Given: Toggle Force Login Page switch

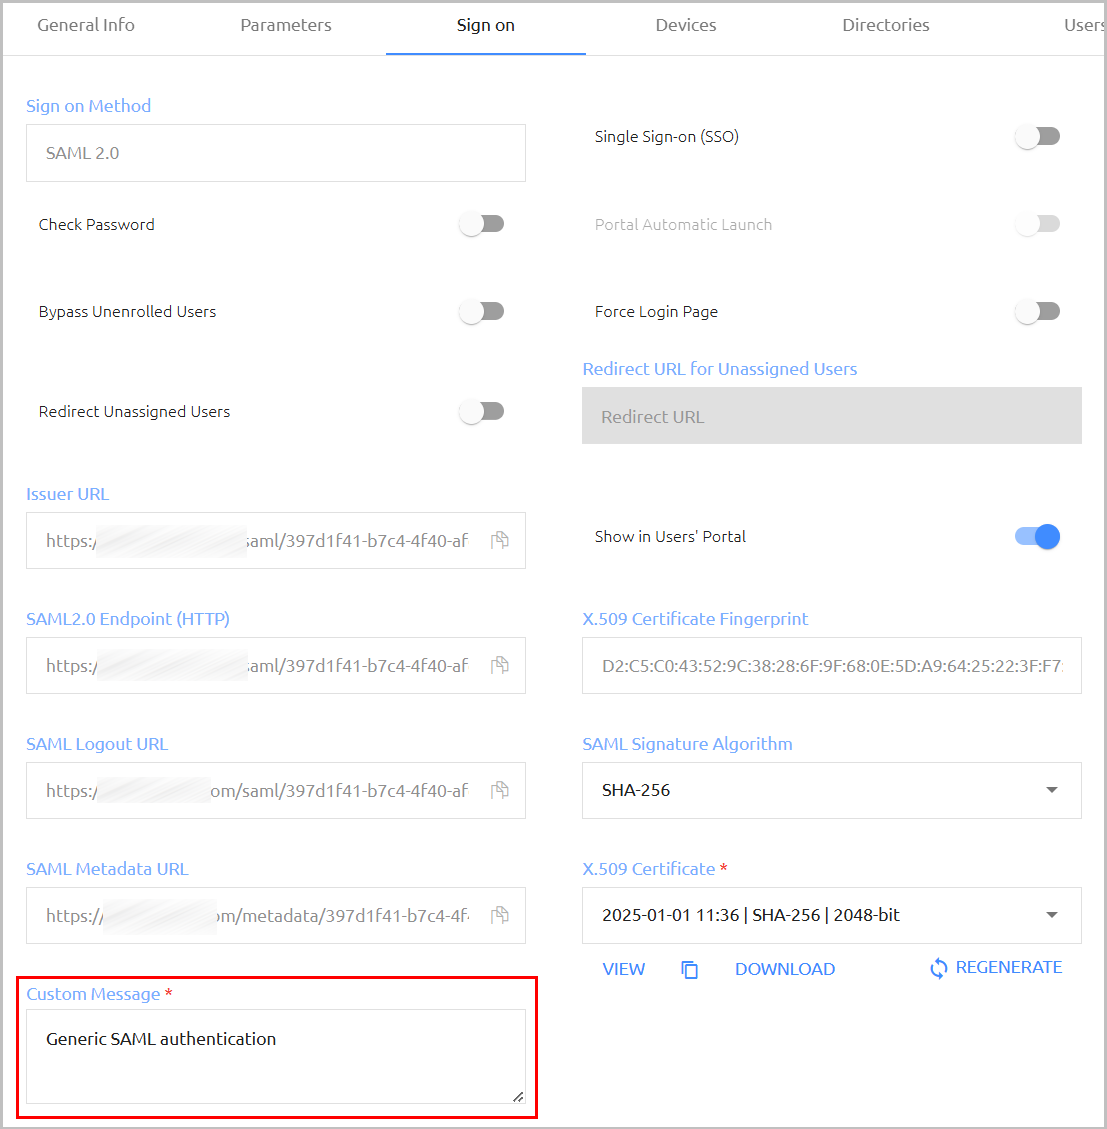Looking at the screenshot, I should 1037,312.
